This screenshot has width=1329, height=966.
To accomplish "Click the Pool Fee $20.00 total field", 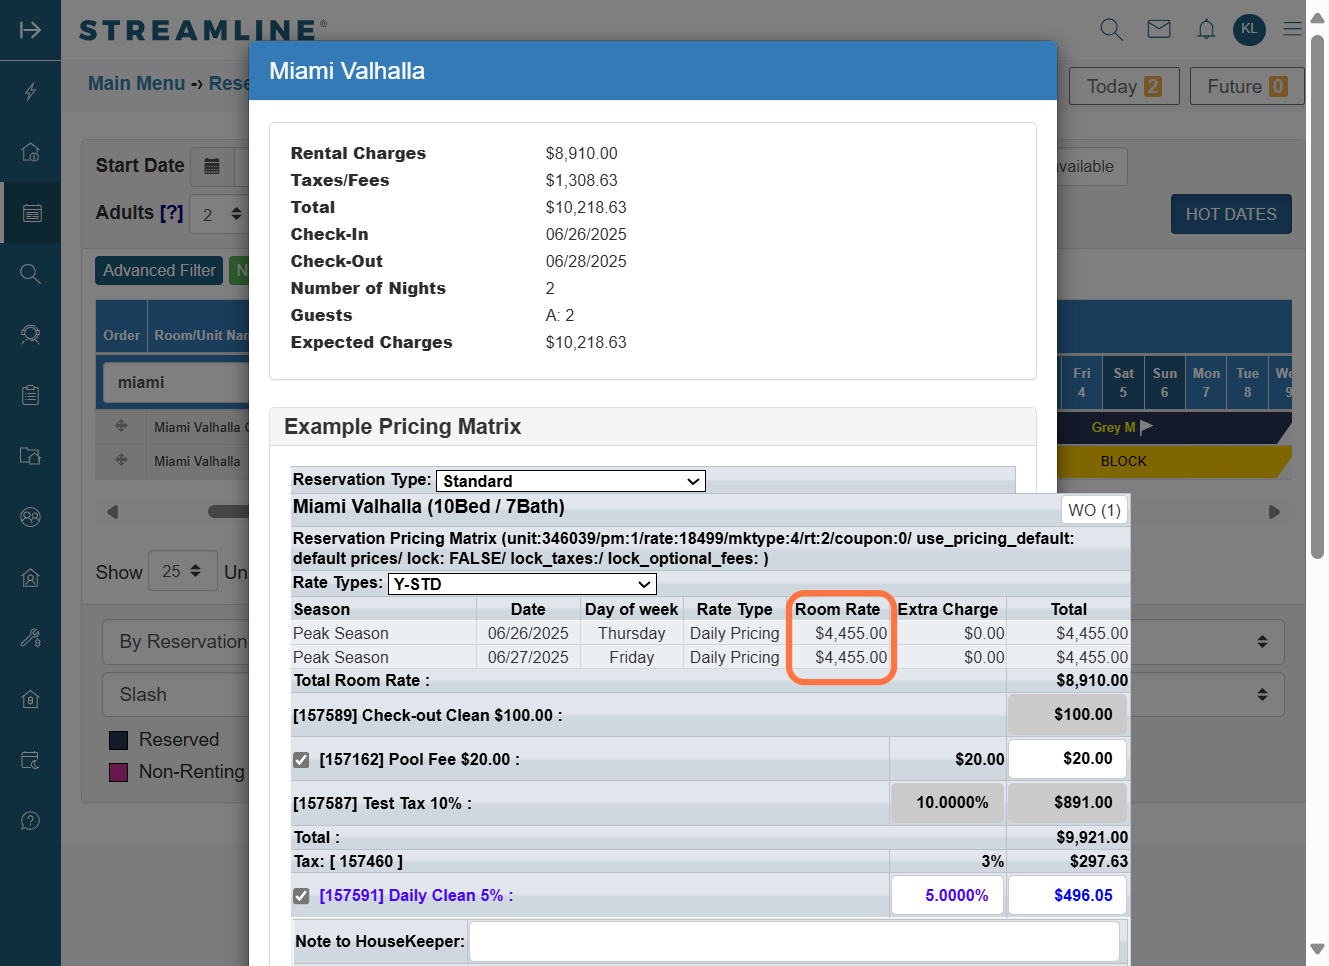I will pyautogui.click(x=1067, y=759).
